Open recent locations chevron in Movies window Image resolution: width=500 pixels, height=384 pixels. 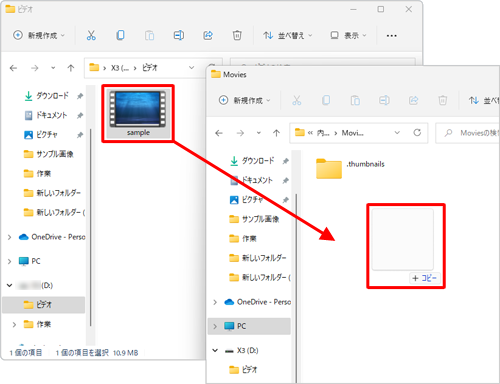259,133
